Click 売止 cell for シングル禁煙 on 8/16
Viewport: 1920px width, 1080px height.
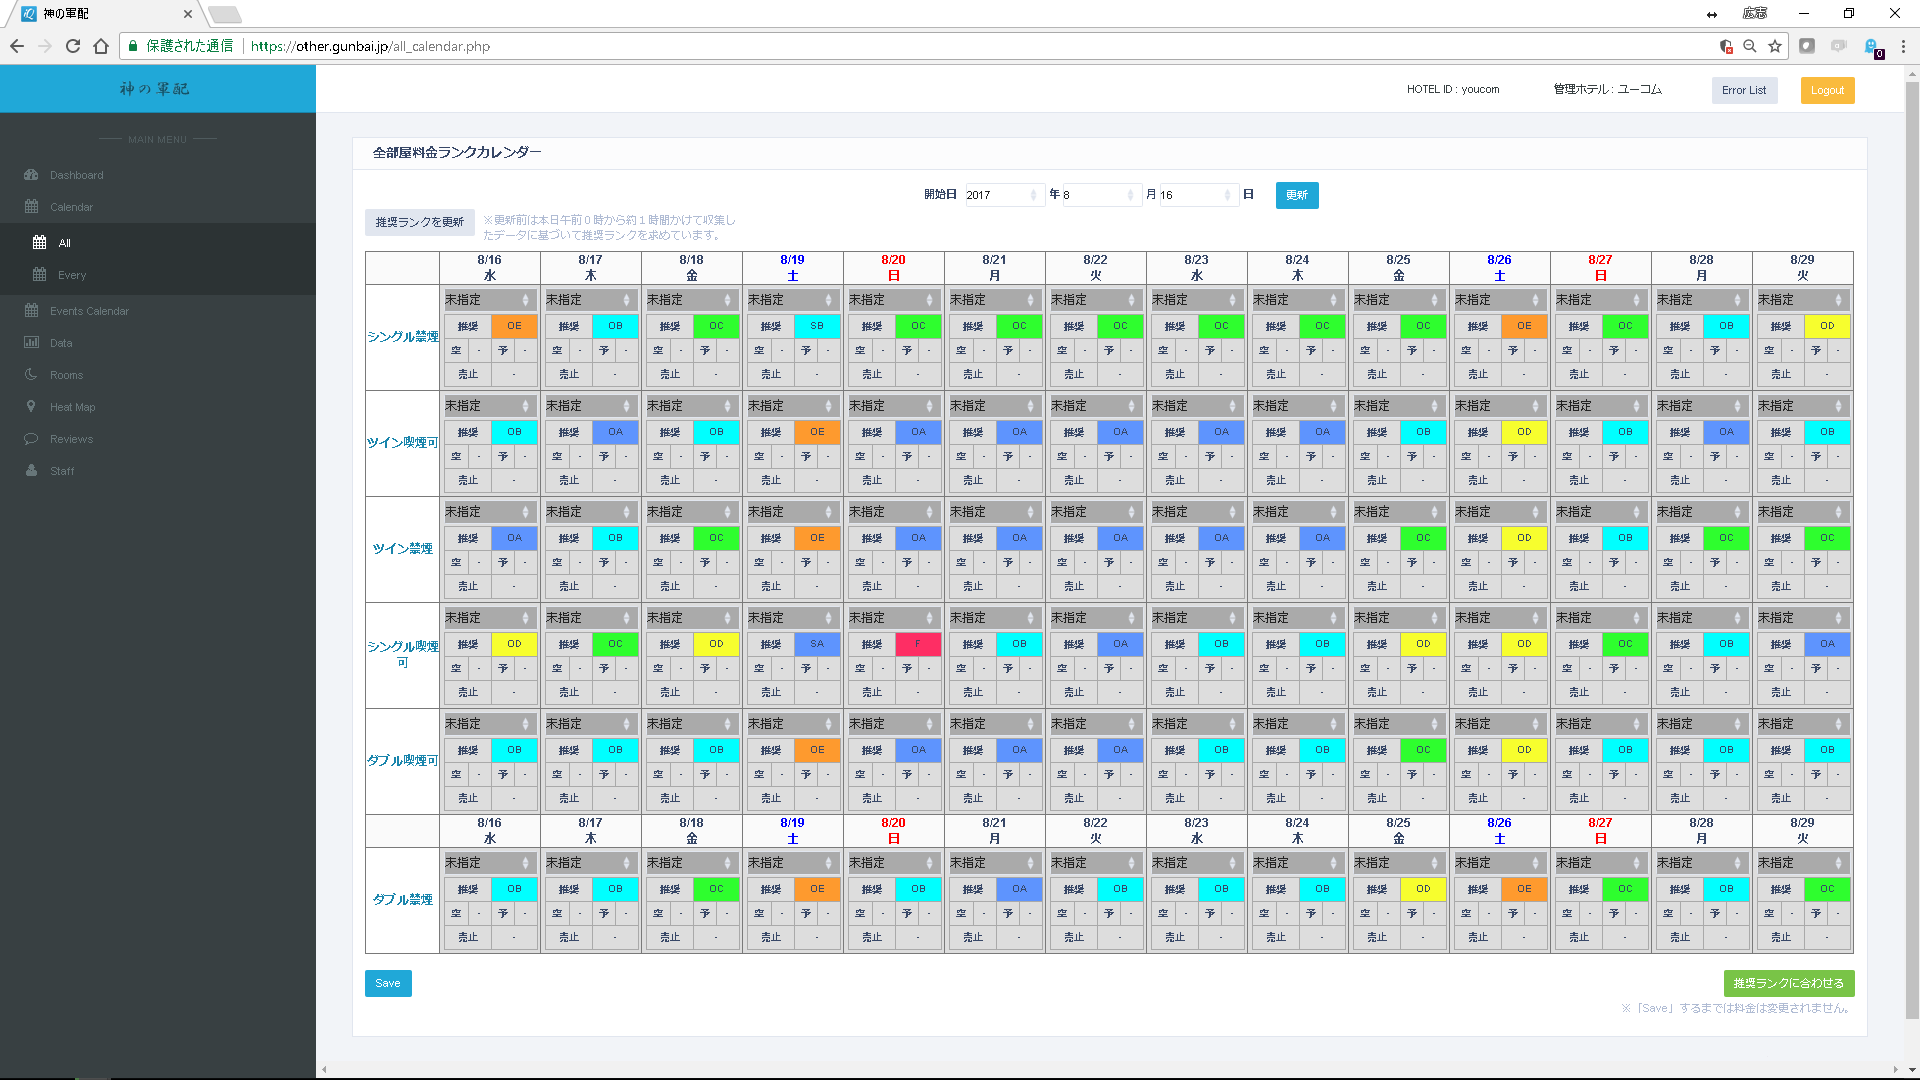coord(468,374)
